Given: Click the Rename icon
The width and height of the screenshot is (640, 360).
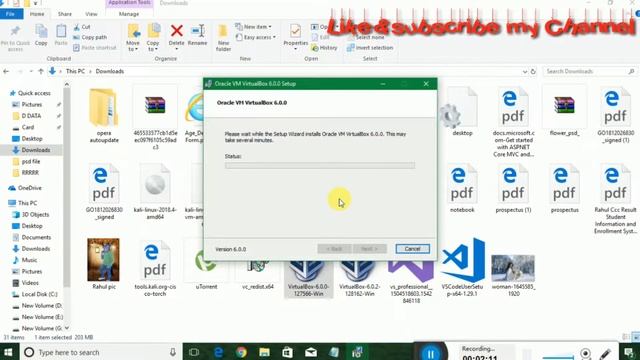Looking at the screenshot, I should [198, 34].
